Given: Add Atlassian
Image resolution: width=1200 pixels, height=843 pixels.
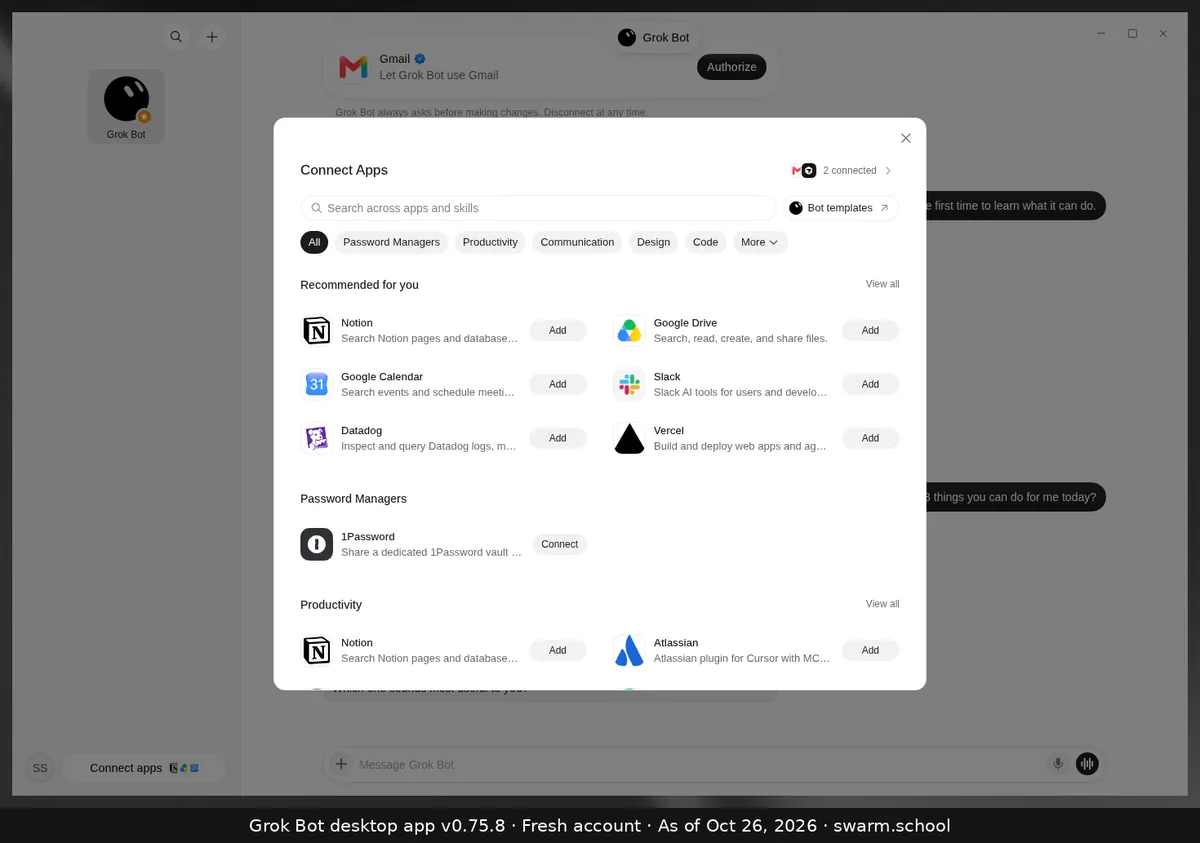Looking at the screenshot, I should click(870, 651).
